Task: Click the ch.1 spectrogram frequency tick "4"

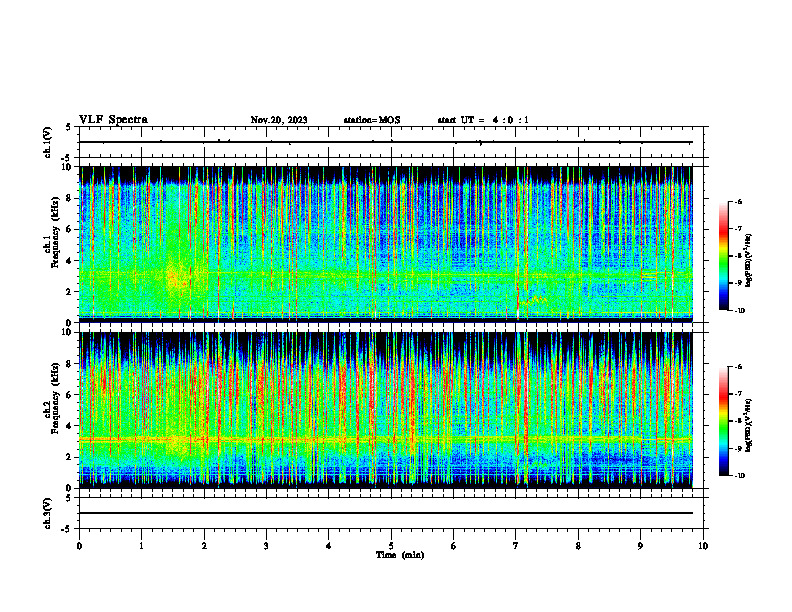Action: (70, 261)
